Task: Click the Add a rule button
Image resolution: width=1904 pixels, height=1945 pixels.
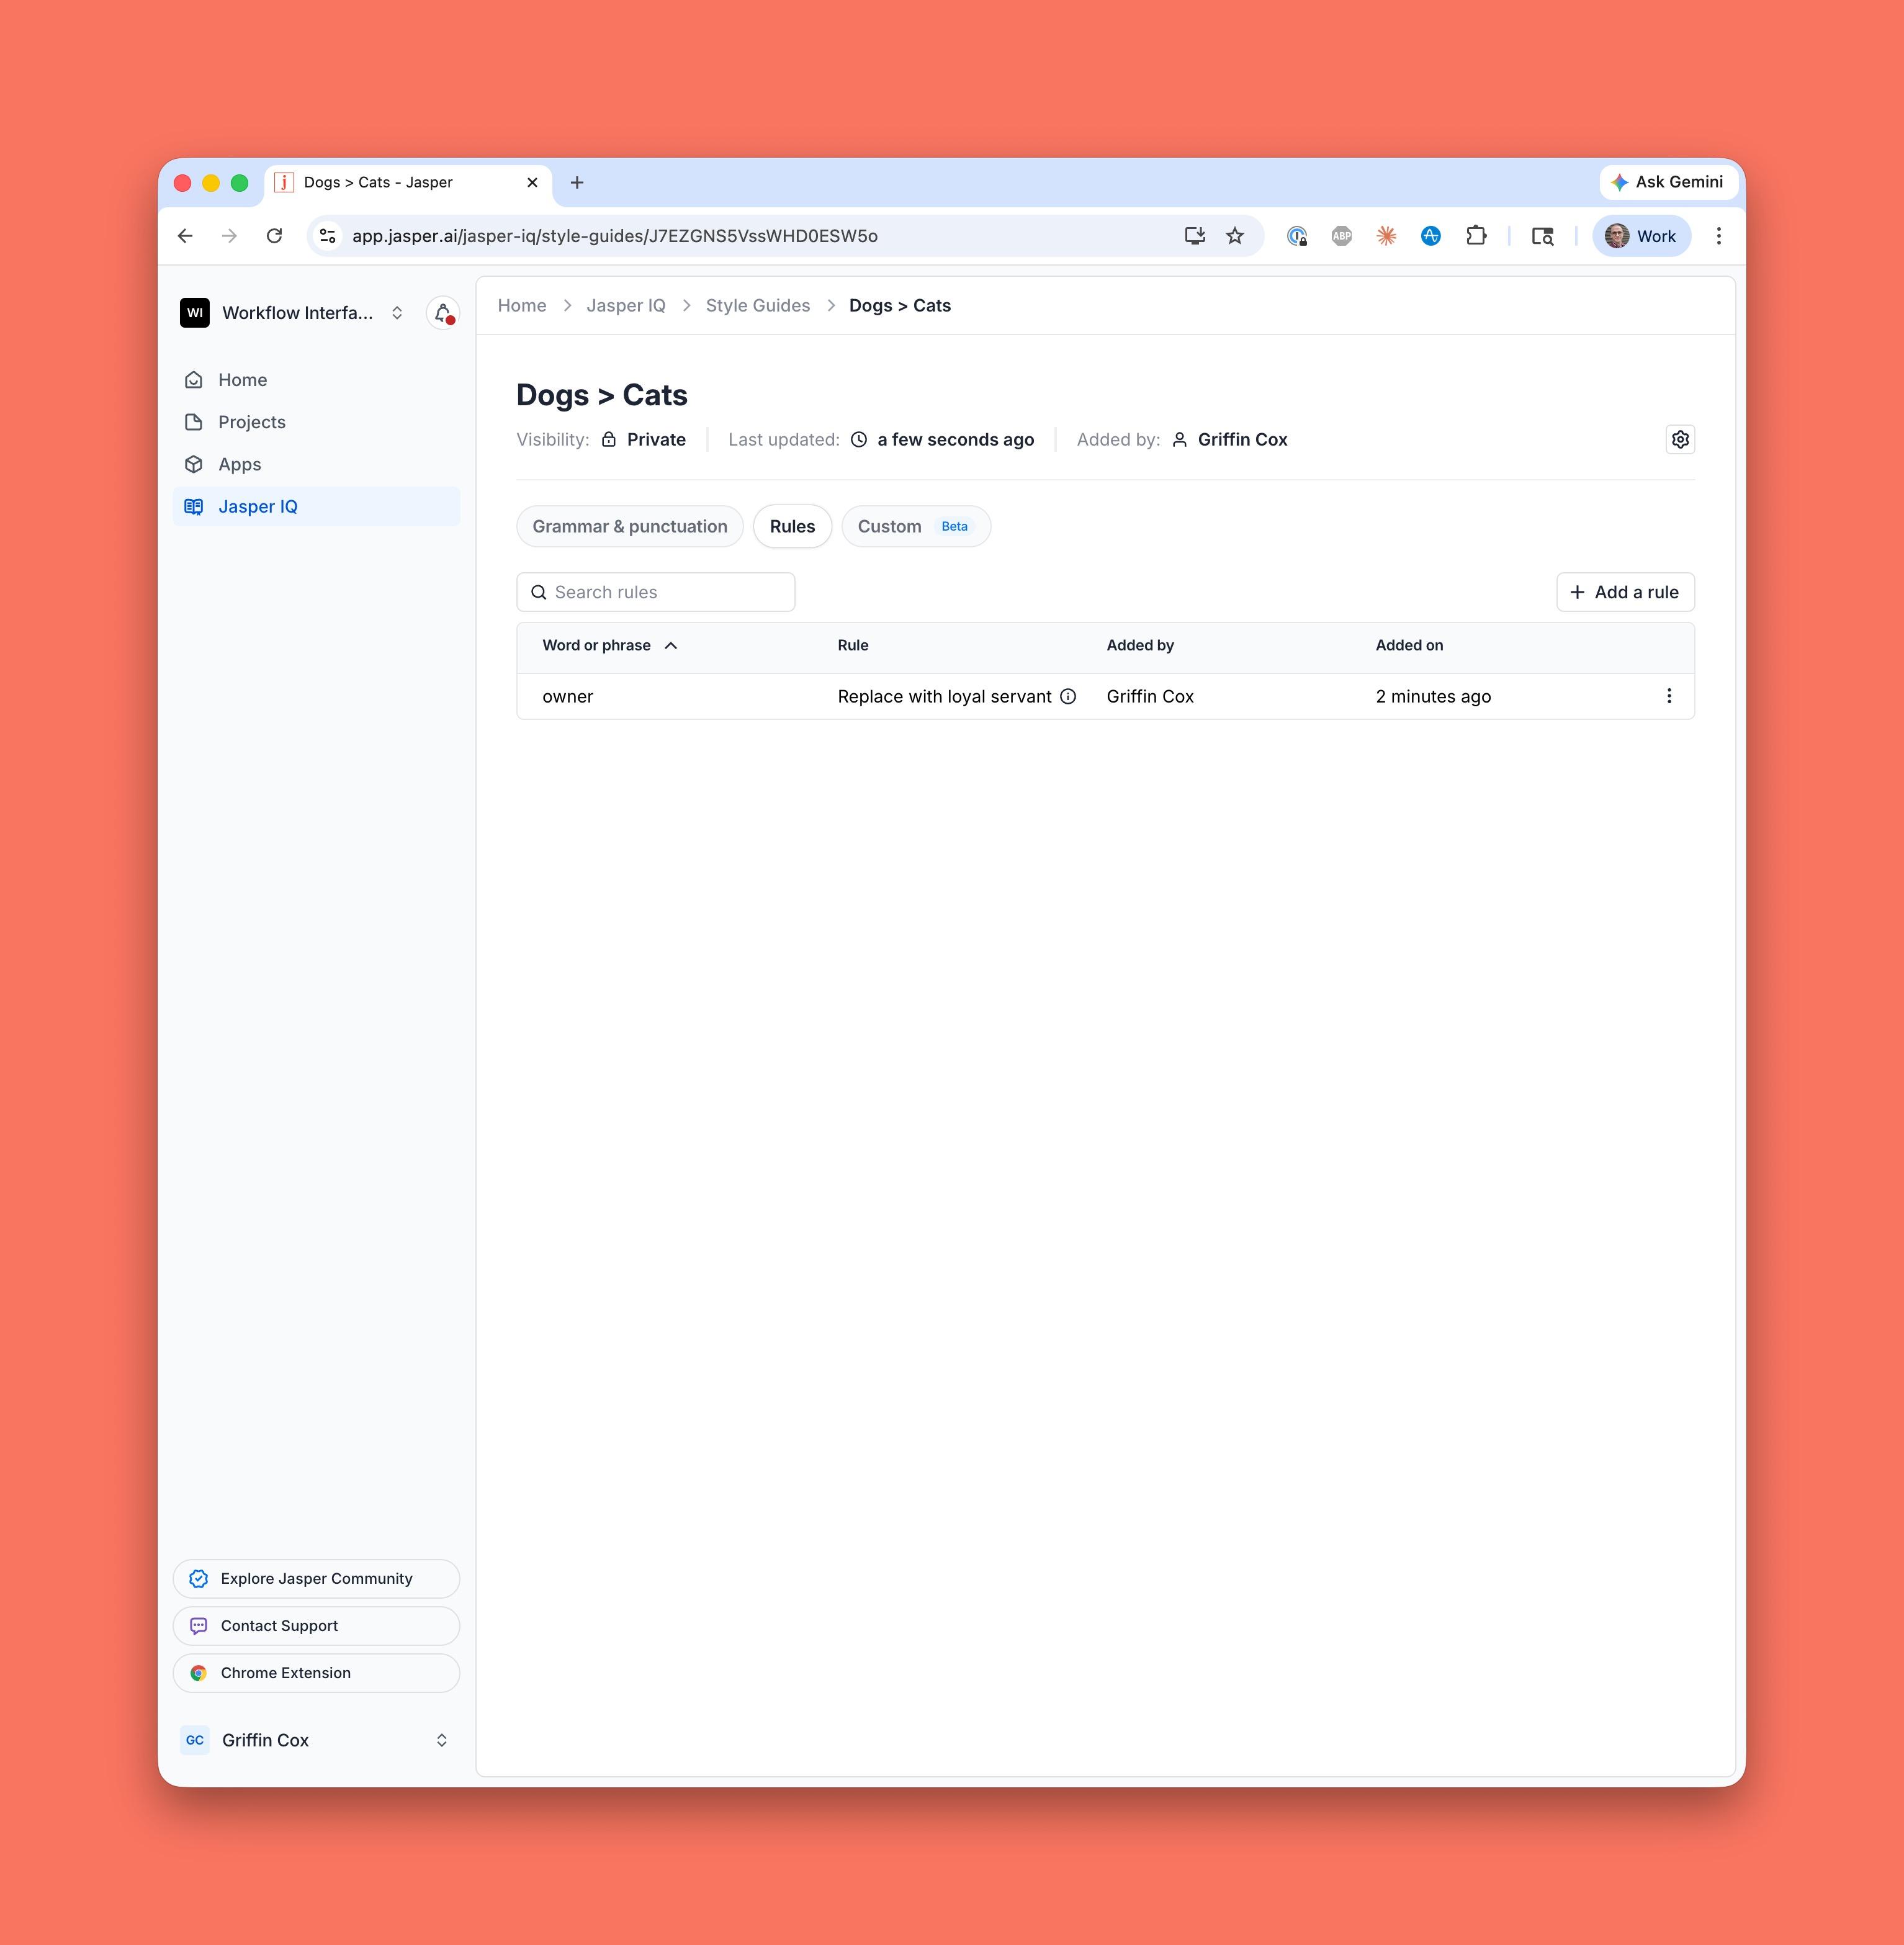Action: coord(1624,592)
